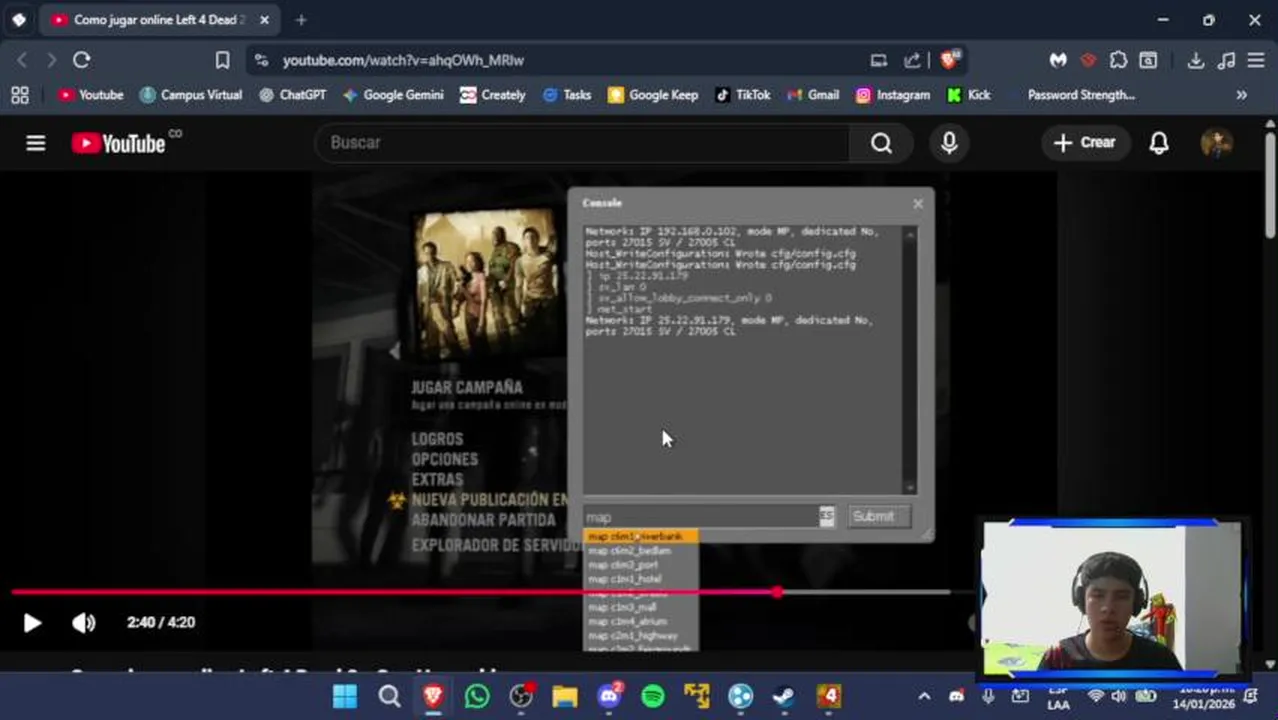Close the Console window with X

pos(918,204)
